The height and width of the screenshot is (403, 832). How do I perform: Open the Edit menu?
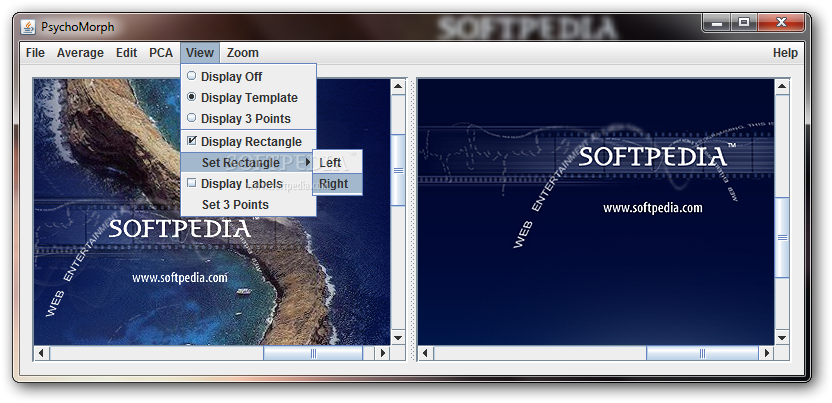click(126, 53)
